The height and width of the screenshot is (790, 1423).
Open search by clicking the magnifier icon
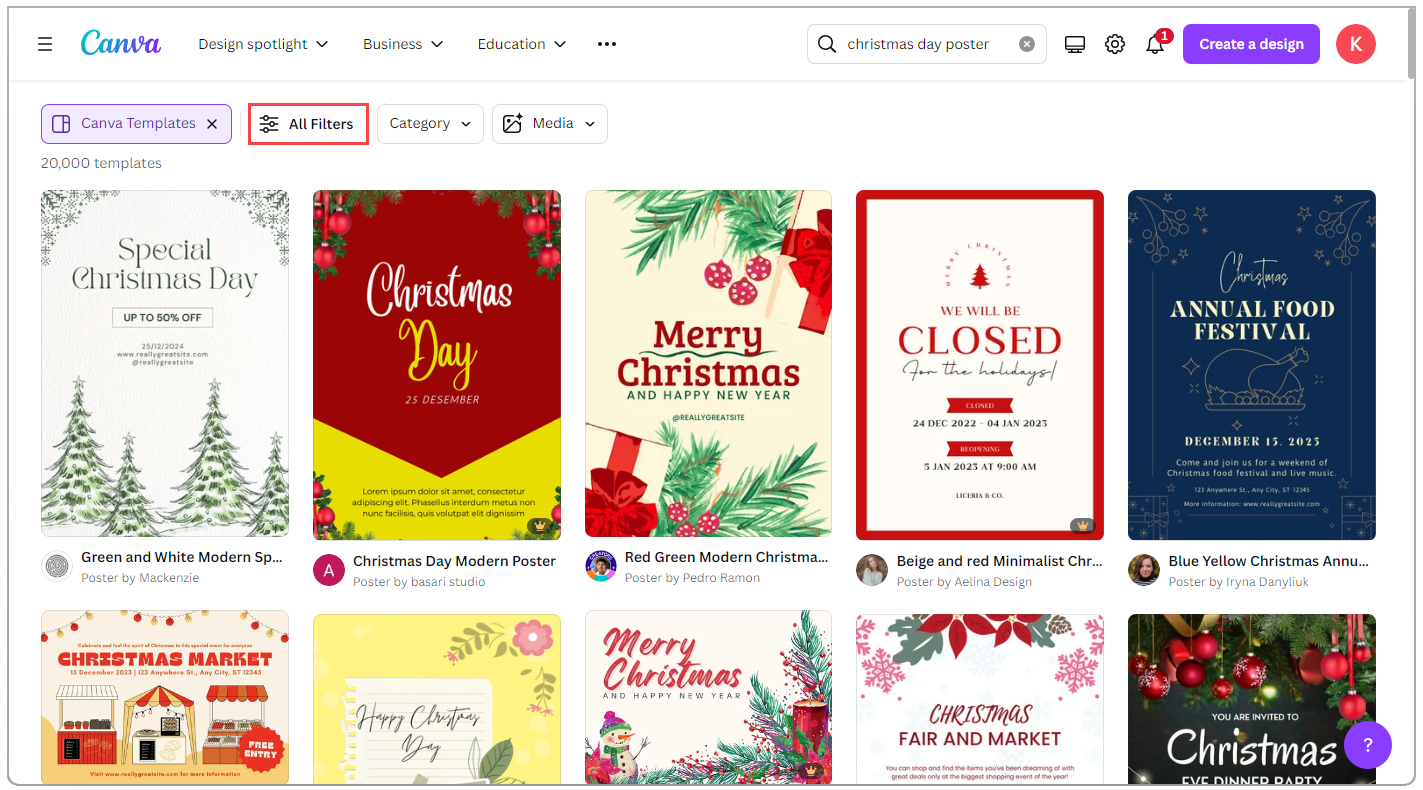click(826, 43)
